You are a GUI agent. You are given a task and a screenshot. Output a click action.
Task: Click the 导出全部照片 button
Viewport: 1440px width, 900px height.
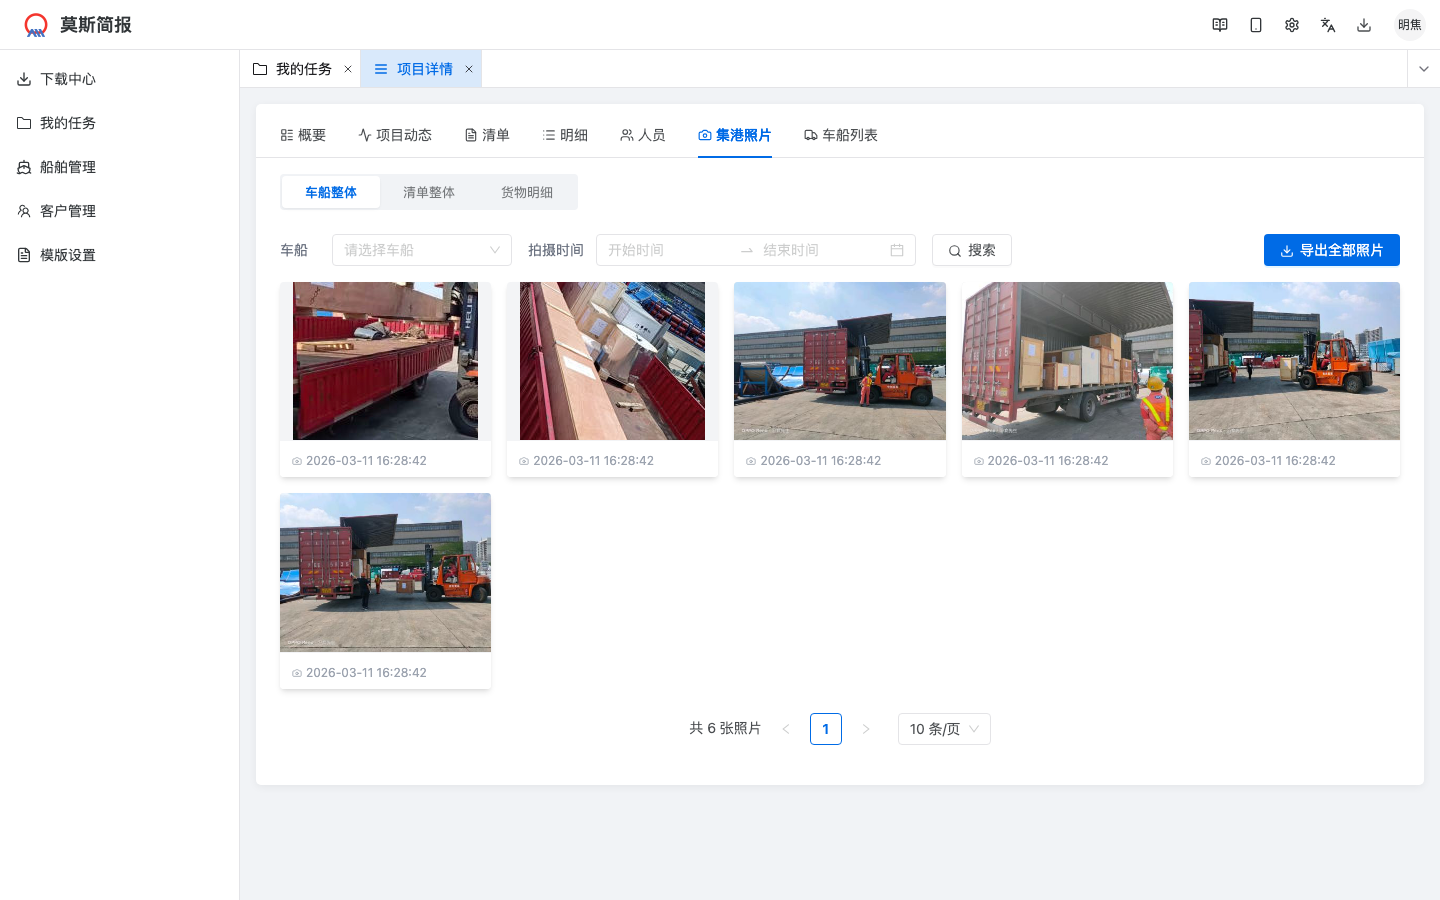pyautogui.click(x=1331, y=250)
